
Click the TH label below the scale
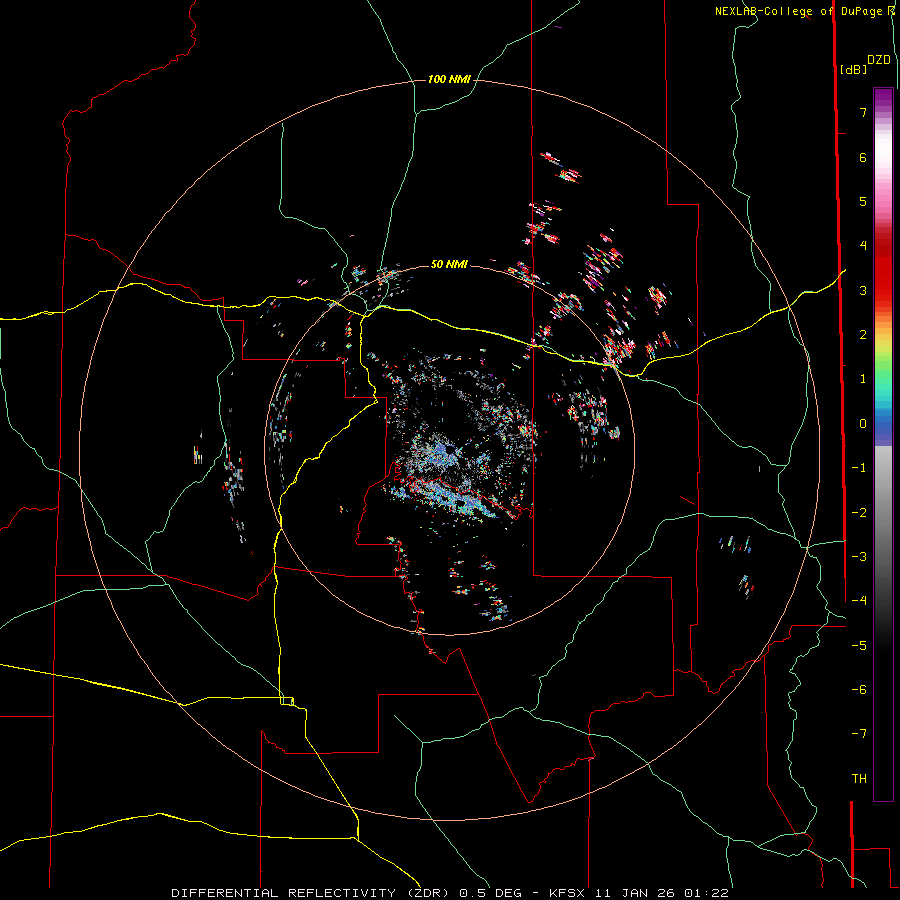(x=859, y=779)
